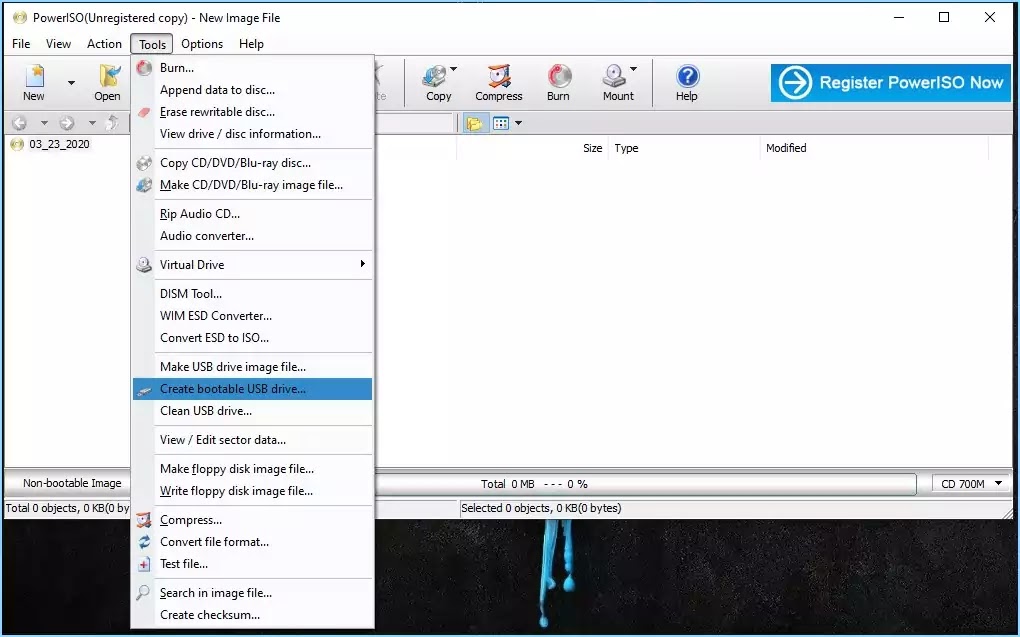Open the CD 700M media size dropdown
Image resolution: width=1020 pixels, height=637 pixels.
tap(971, 483)
